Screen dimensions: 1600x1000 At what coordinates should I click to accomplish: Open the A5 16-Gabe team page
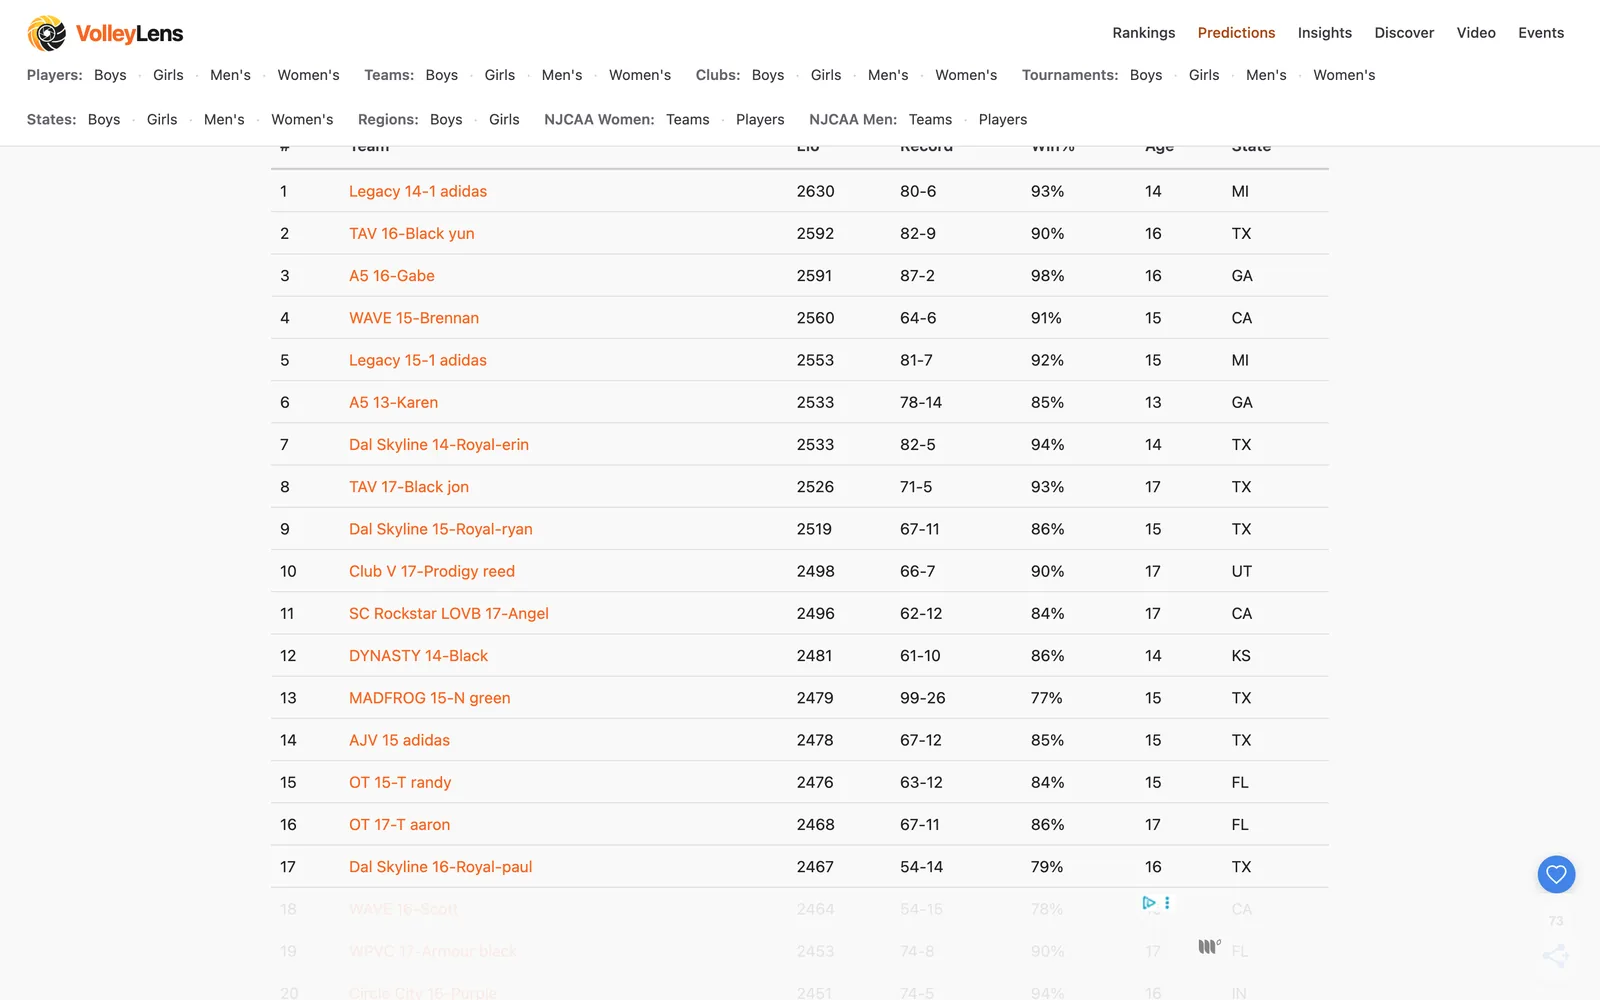pos(392,276)
